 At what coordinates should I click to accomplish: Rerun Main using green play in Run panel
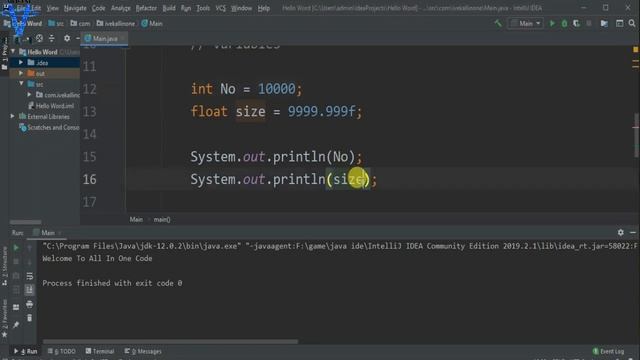click(x=16, y=247)
